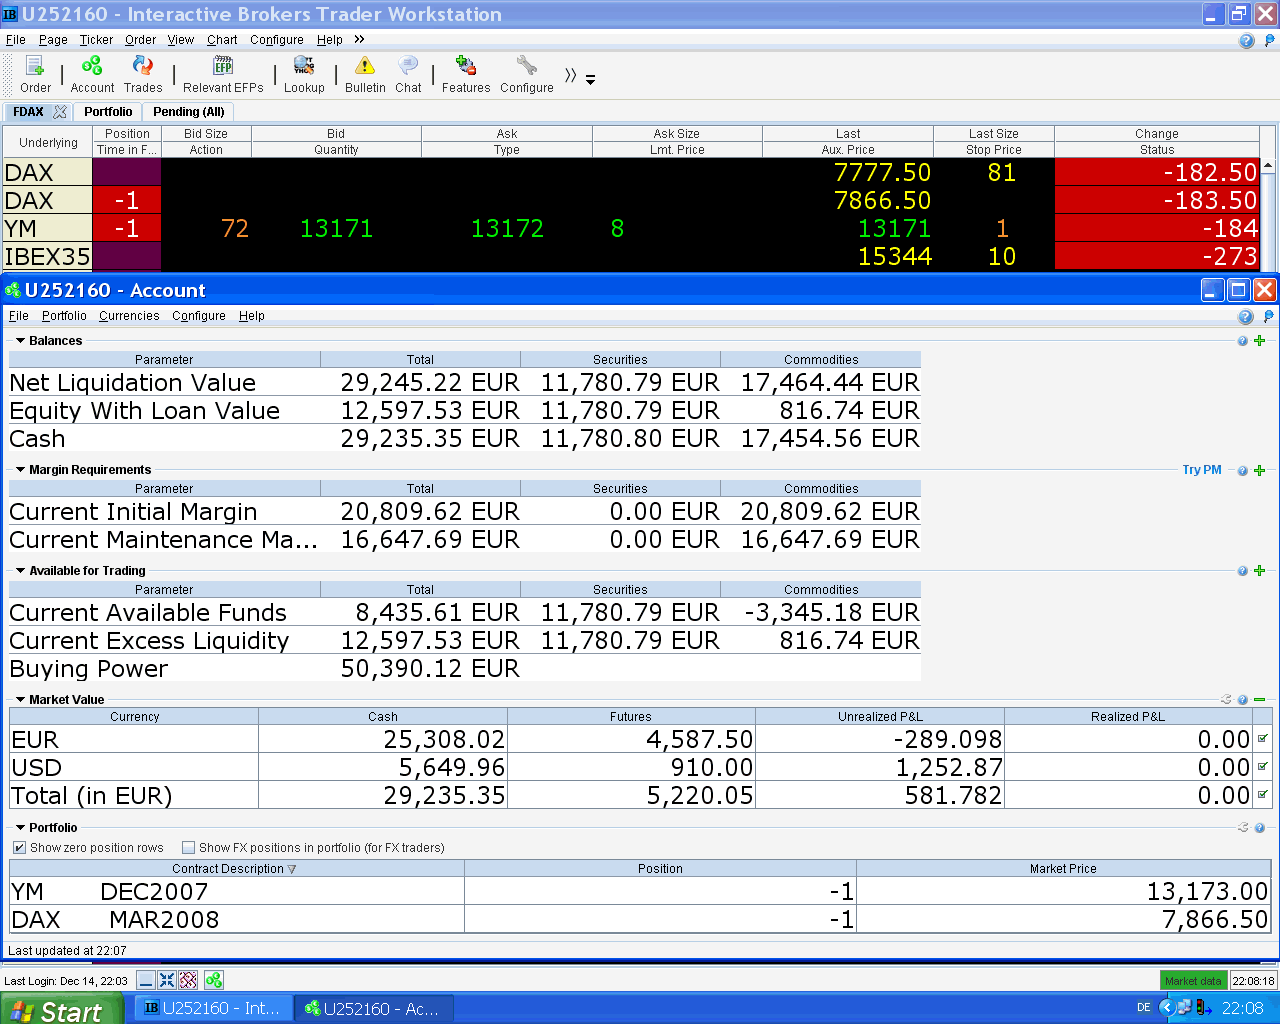Viewport: 1280px width, 1024px height.
Task: Collapse the Available for Trading section
Action: coord(20,571)
